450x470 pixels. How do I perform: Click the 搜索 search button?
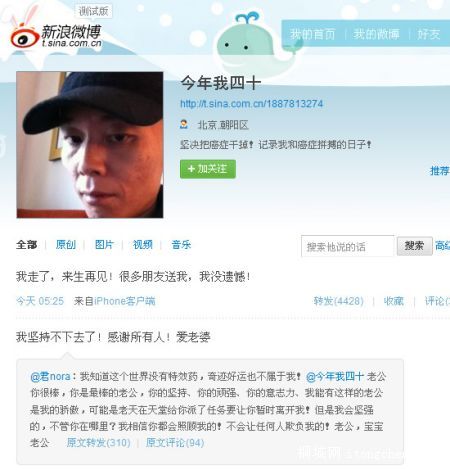pos(414,246)
